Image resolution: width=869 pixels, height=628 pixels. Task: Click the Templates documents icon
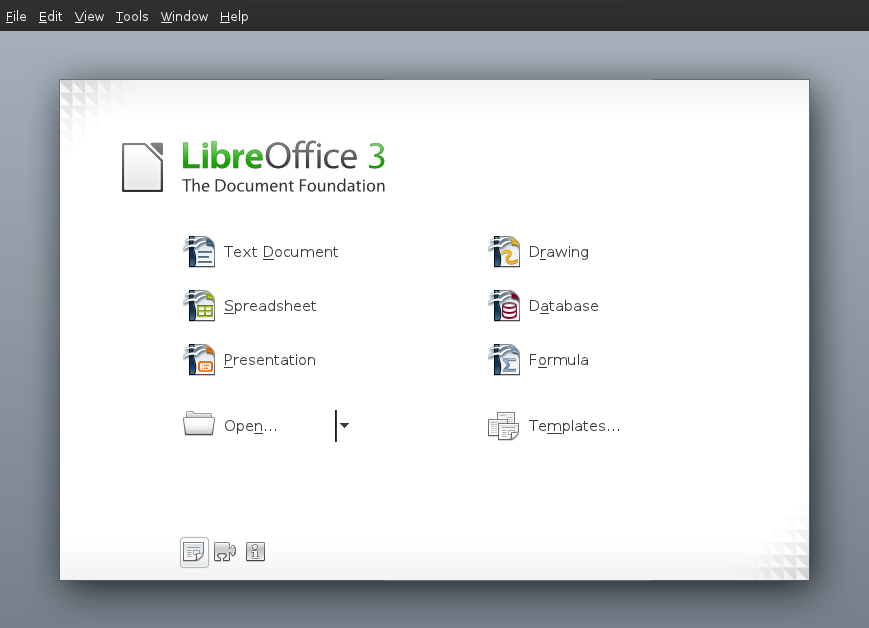503,426
